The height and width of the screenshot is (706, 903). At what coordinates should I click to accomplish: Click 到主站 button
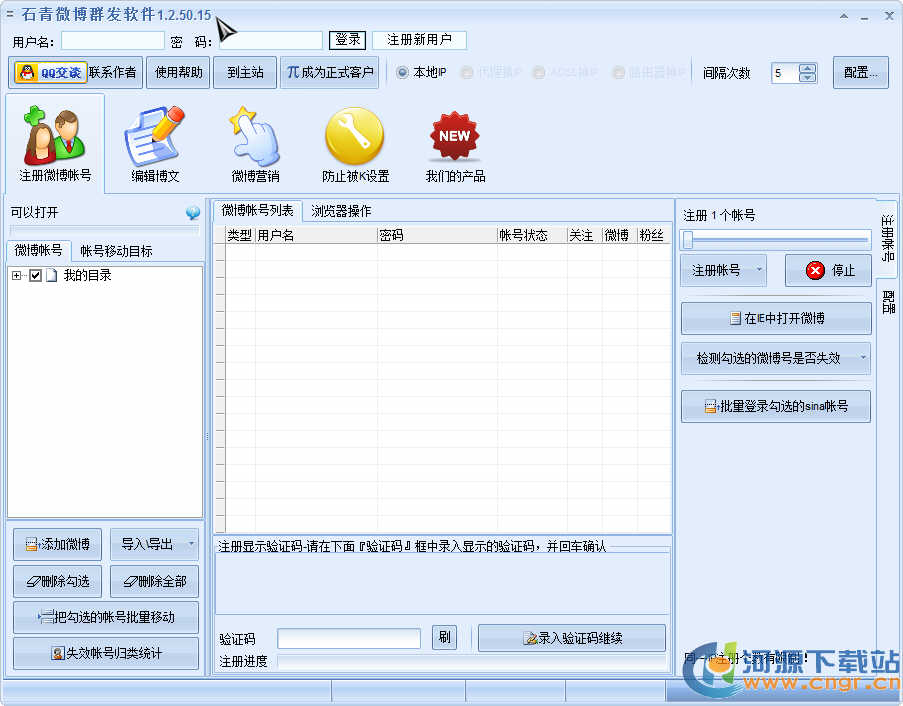click(x=245, y=73)
